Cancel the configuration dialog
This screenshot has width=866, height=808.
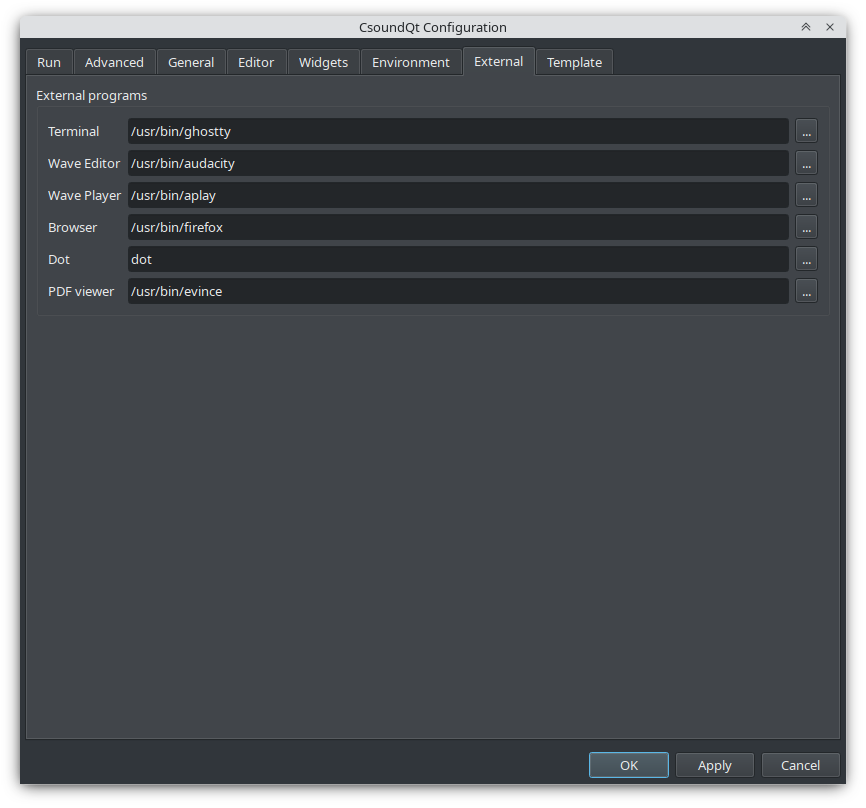click(x=800, y=765)
